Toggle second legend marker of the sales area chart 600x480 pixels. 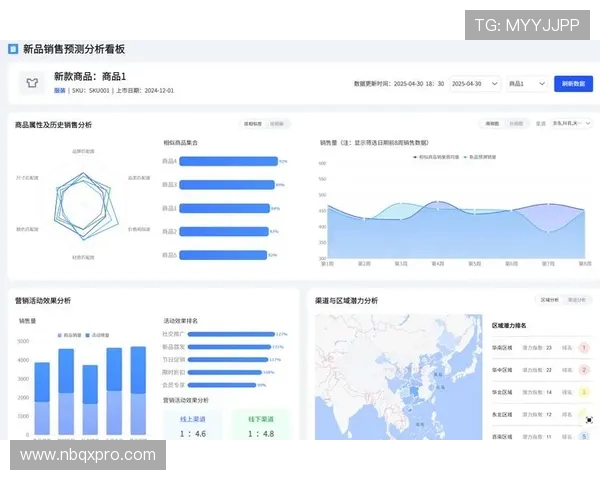click(x=465, y=157)
